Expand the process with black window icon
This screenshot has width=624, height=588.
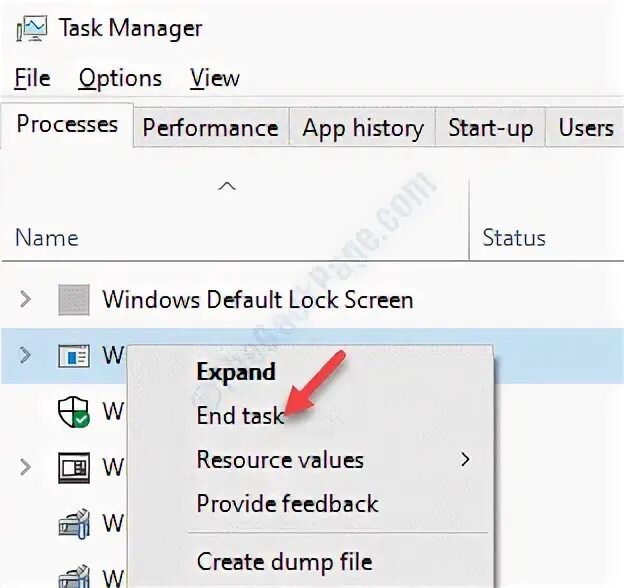[x=25, y=467]
